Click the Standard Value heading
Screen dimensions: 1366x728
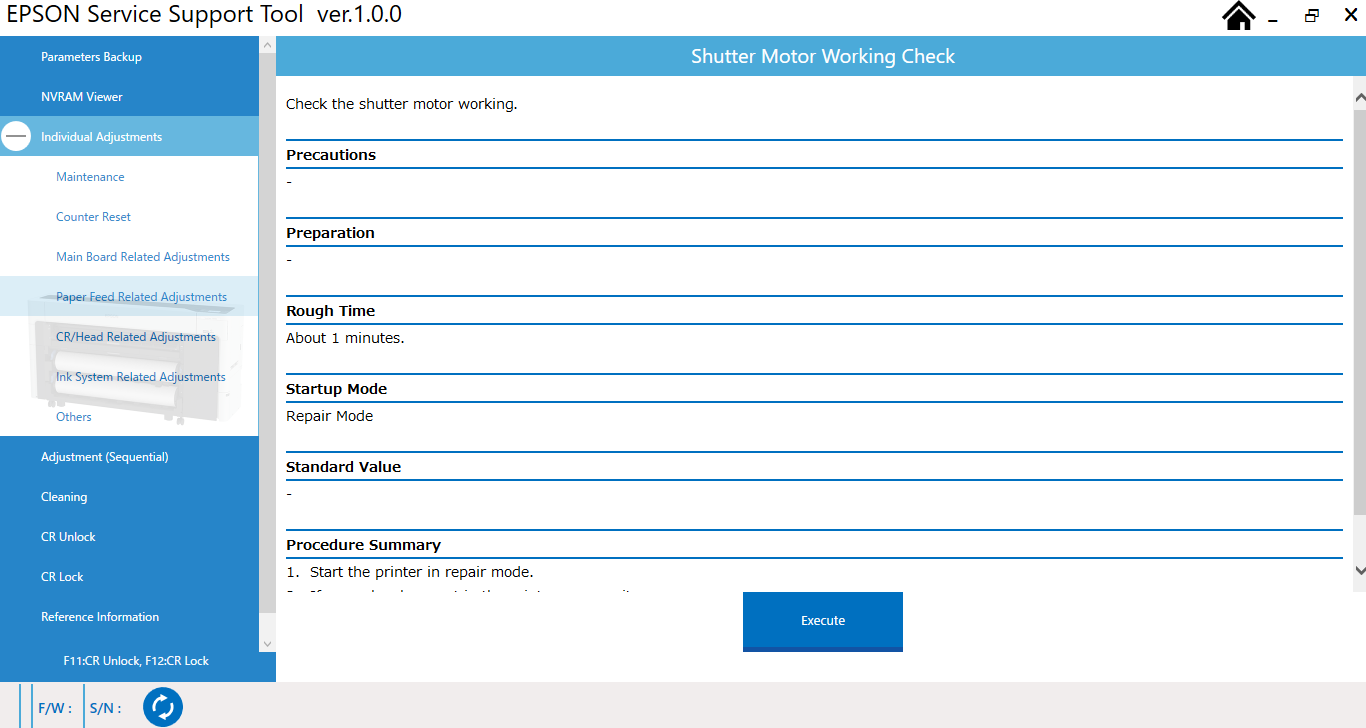tap(343, 467)
